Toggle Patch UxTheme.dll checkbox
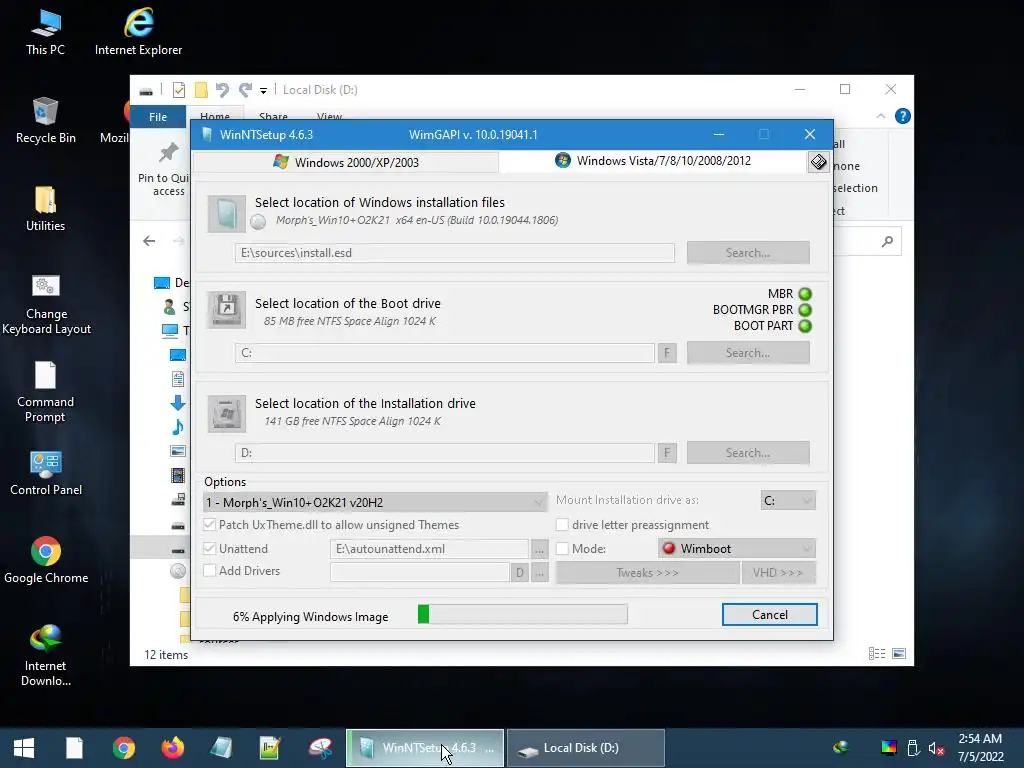This screenshot has height=768, width=1024. 210,524
